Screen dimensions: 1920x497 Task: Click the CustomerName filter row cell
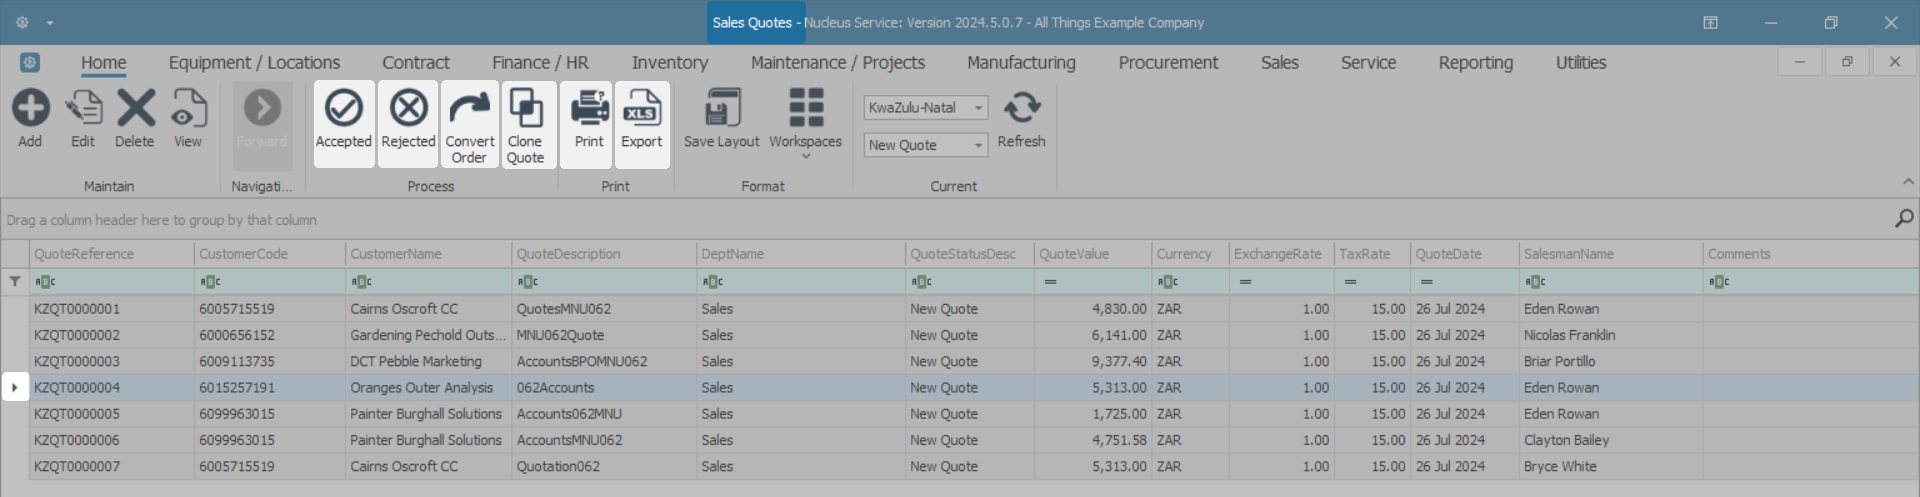(x=430, y=282)
